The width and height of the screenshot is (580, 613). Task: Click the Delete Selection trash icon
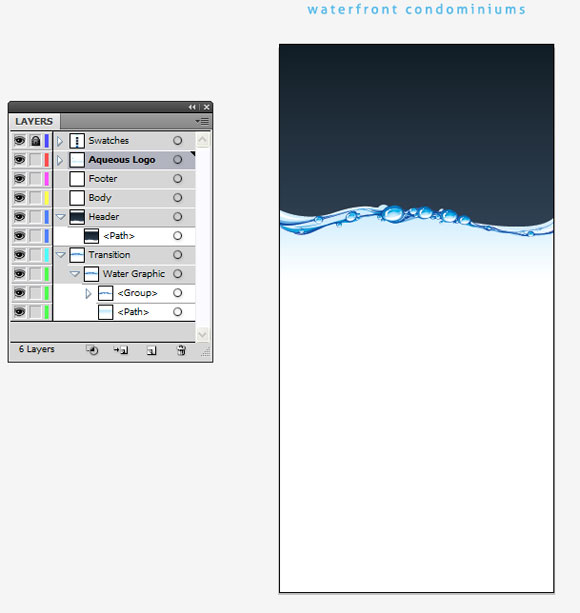click(181, 350)
